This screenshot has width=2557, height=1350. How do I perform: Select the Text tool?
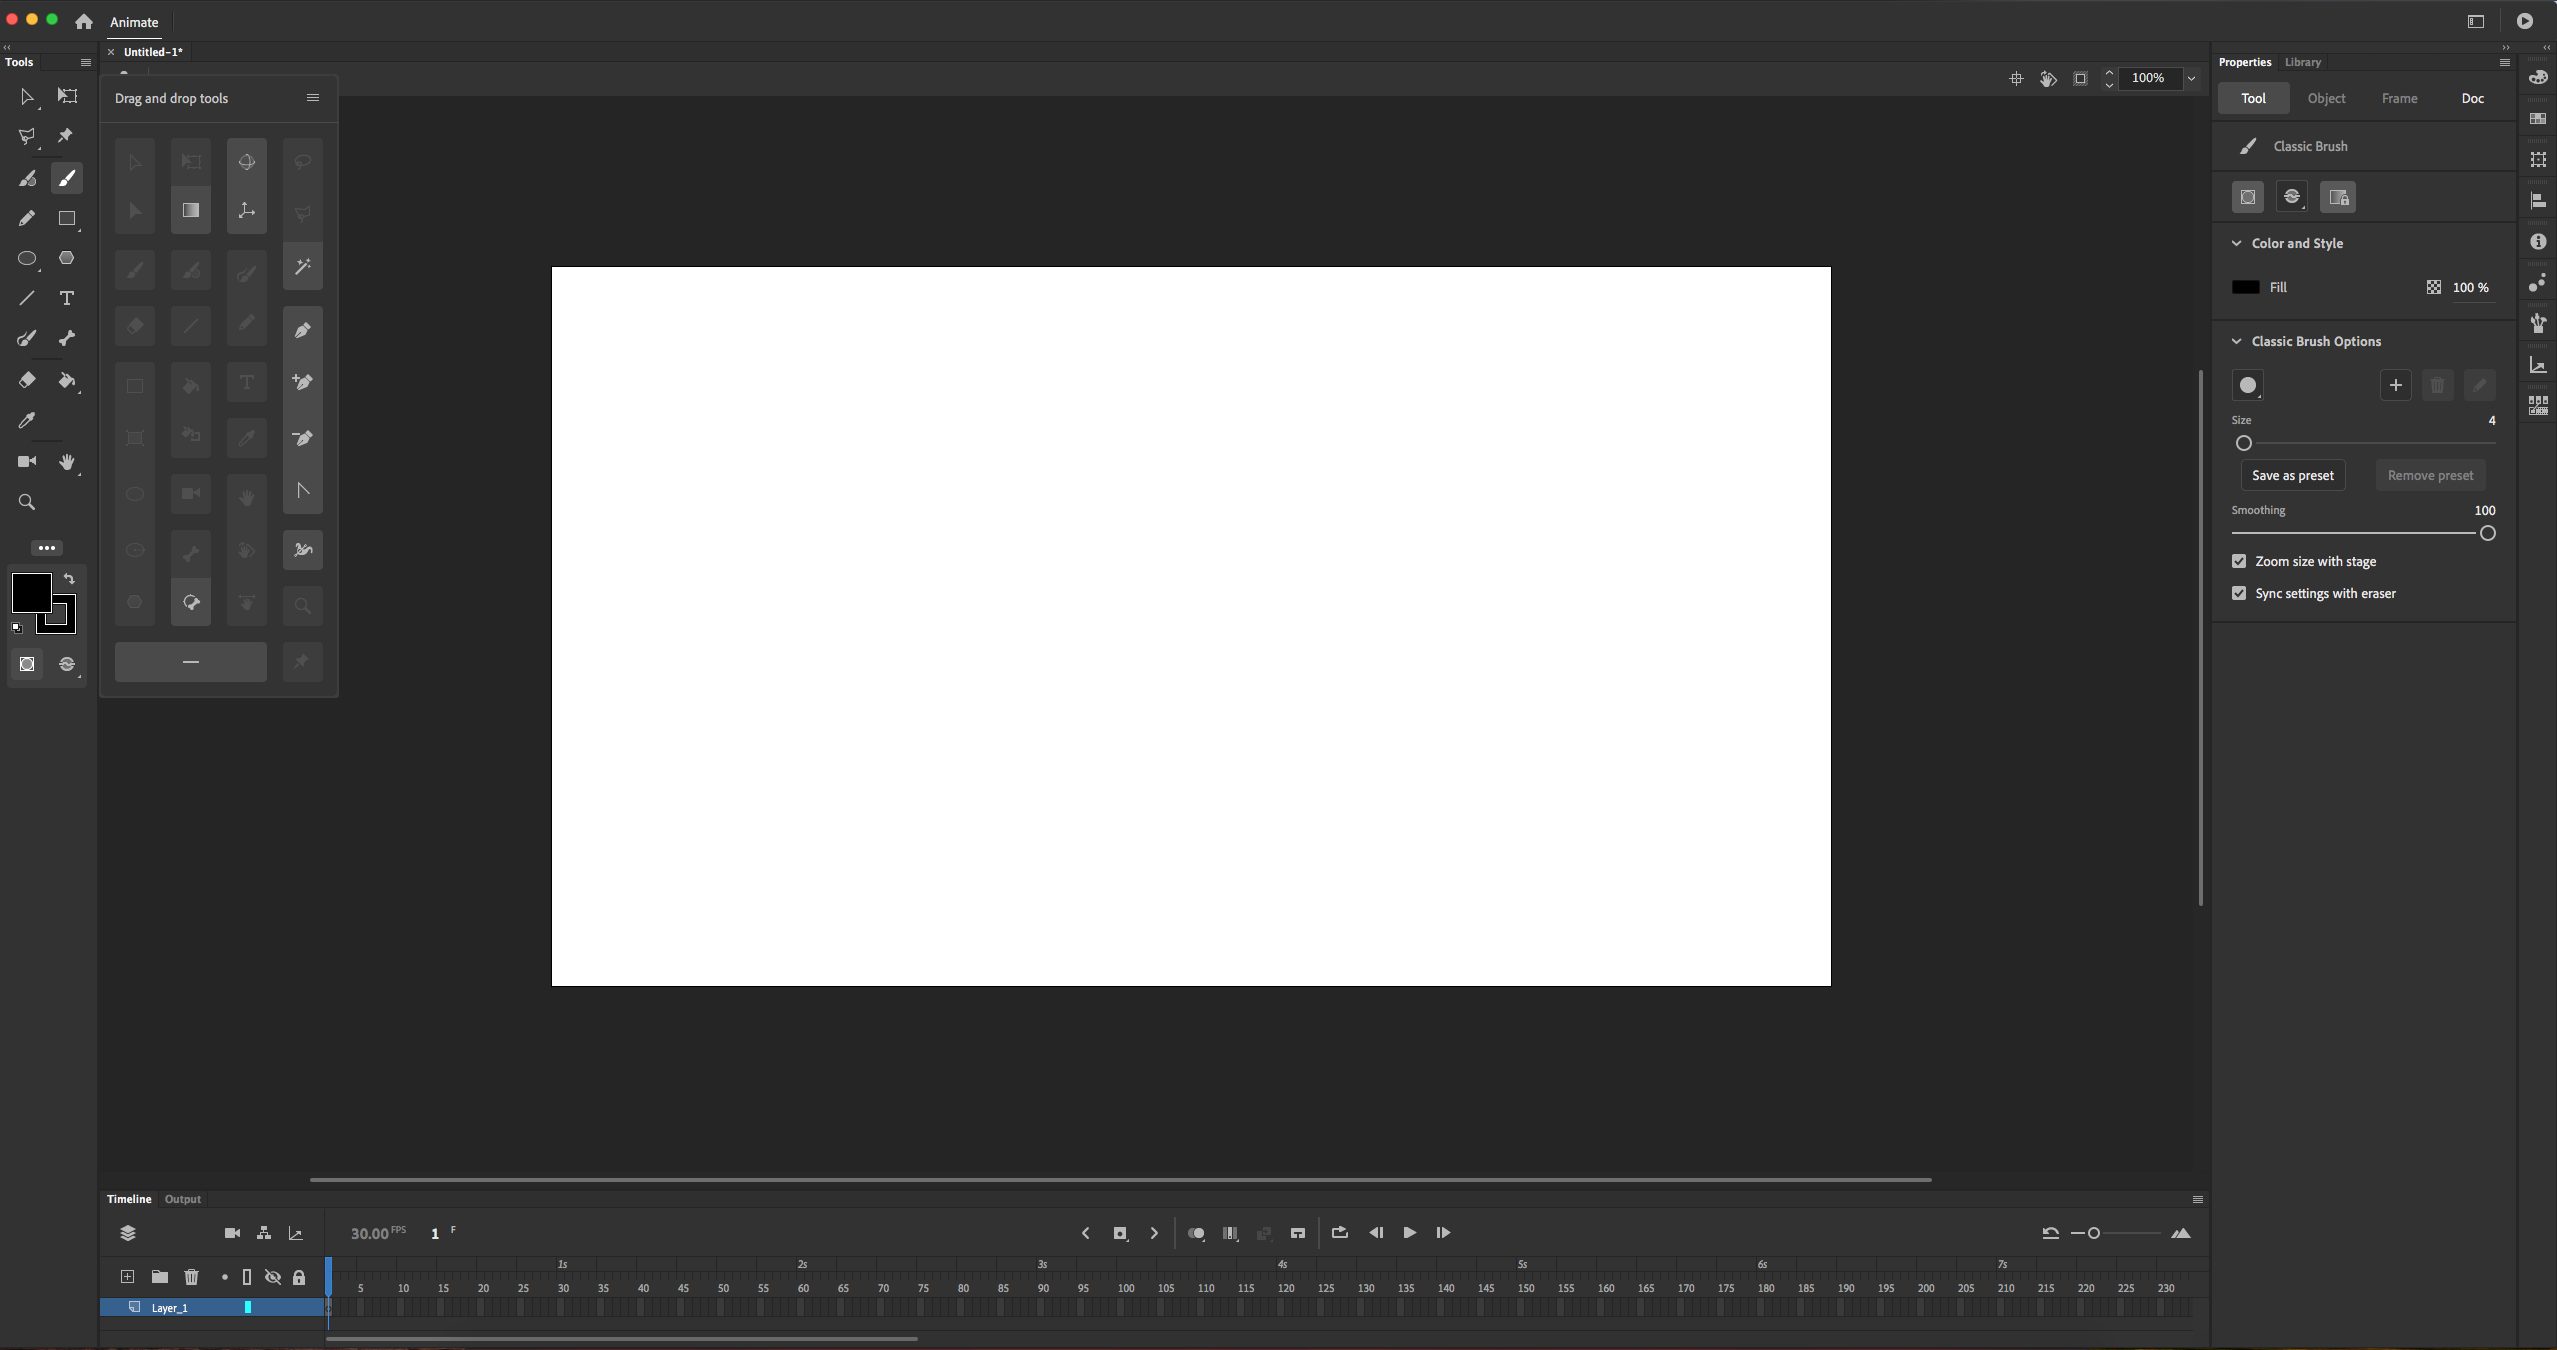click(x=68, y=298)
